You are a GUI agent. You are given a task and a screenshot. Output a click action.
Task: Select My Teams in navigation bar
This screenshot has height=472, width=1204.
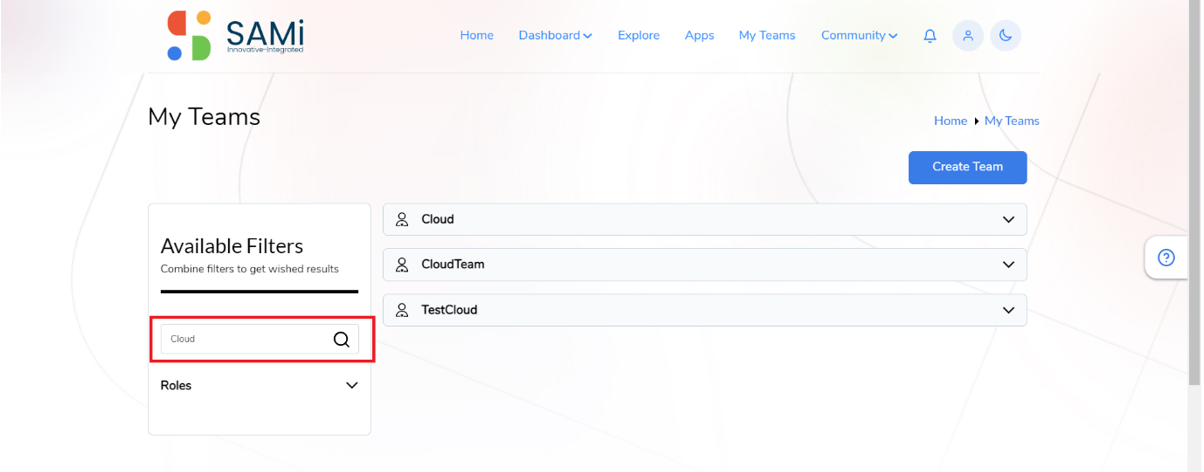(767, 35)
